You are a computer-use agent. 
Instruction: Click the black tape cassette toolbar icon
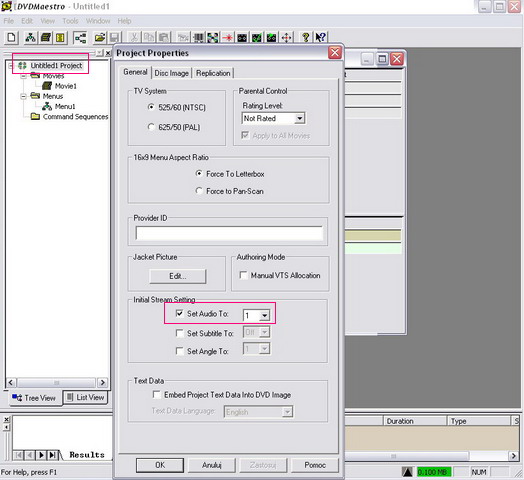pos(242,37)
